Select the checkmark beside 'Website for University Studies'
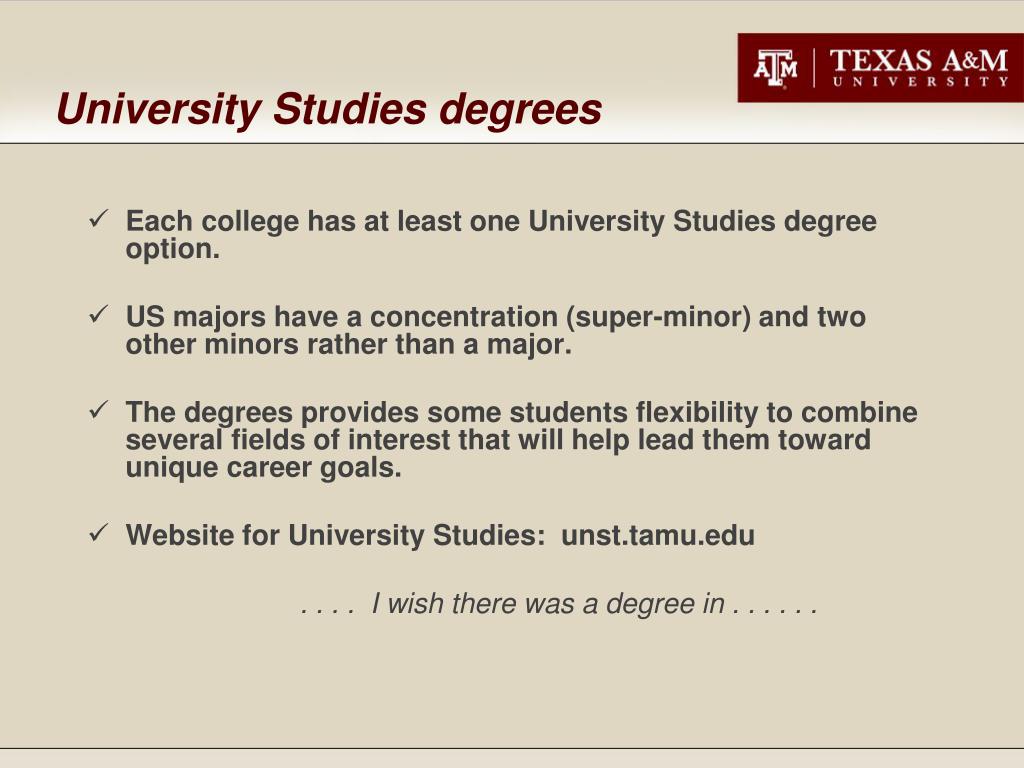Viewport: 1024px width, 768px height. [97, 532]
